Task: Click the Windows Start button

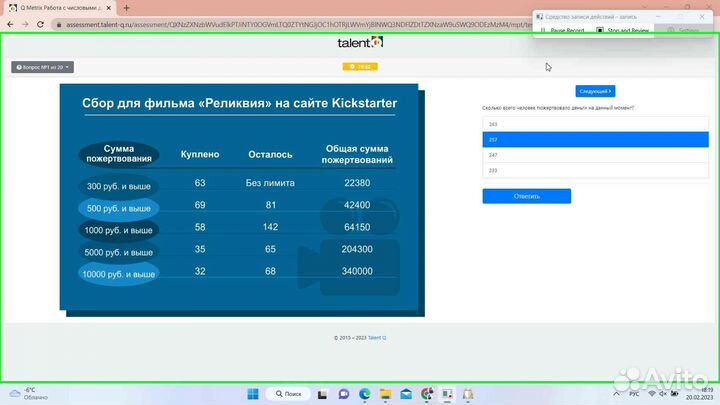Action: 254,394
